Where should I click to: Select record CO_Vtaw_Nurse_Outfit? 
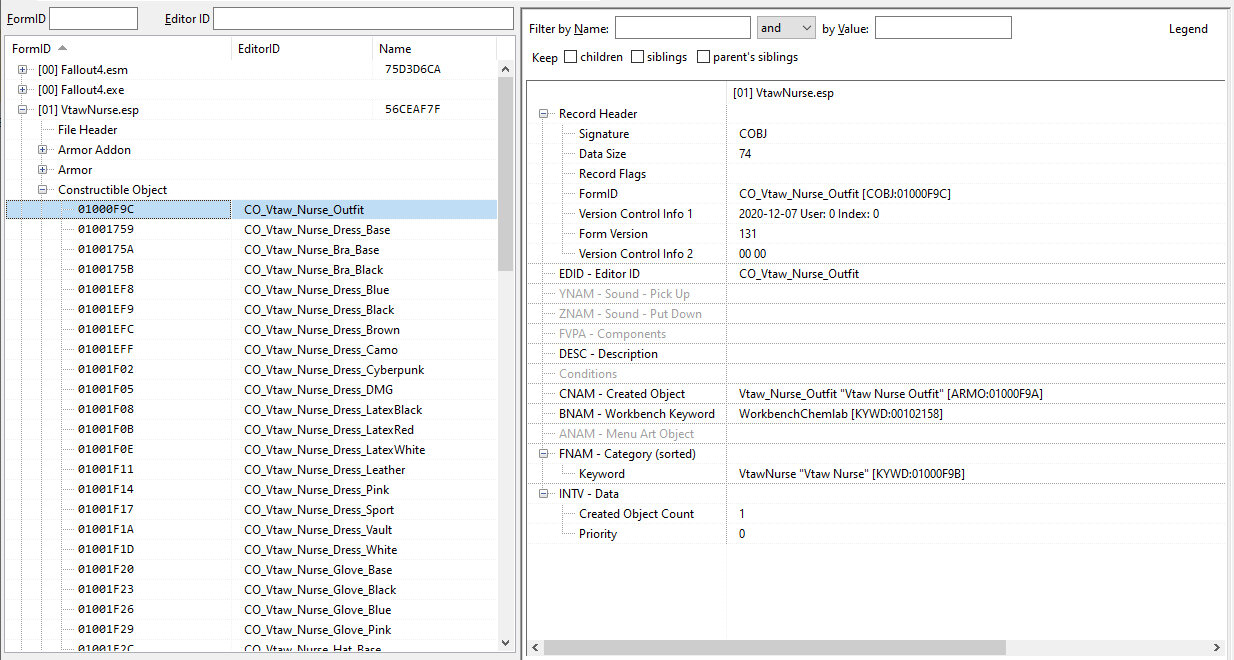[x=251, y=210]
